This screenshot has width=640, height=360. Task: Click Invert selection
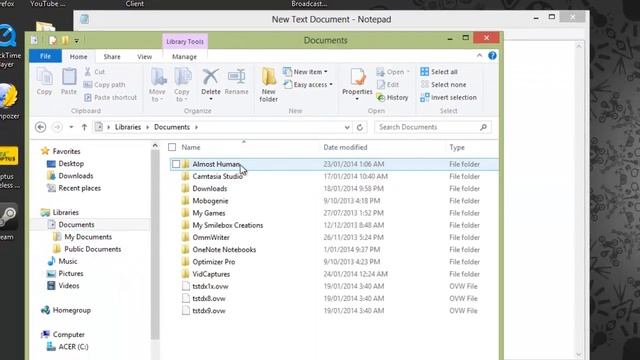point(449,98)
